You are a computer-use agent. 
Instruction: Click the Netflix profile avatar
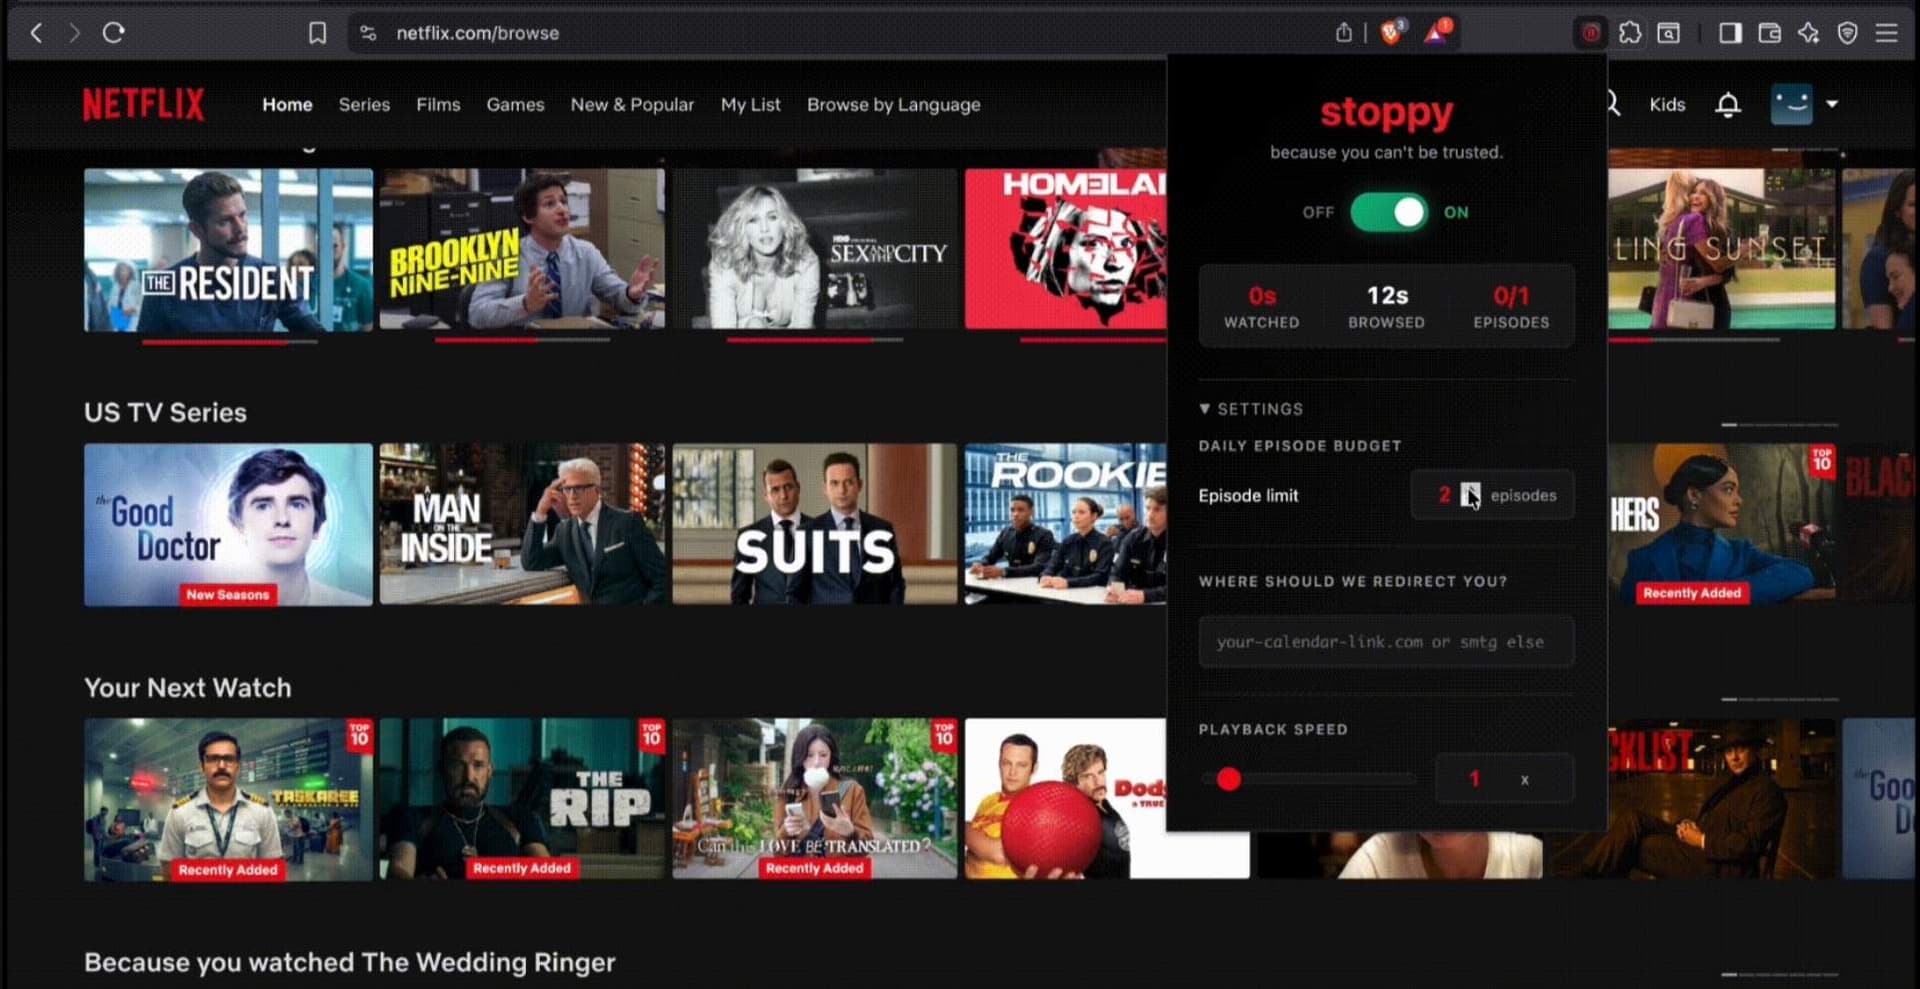(x=1791, y=104)
